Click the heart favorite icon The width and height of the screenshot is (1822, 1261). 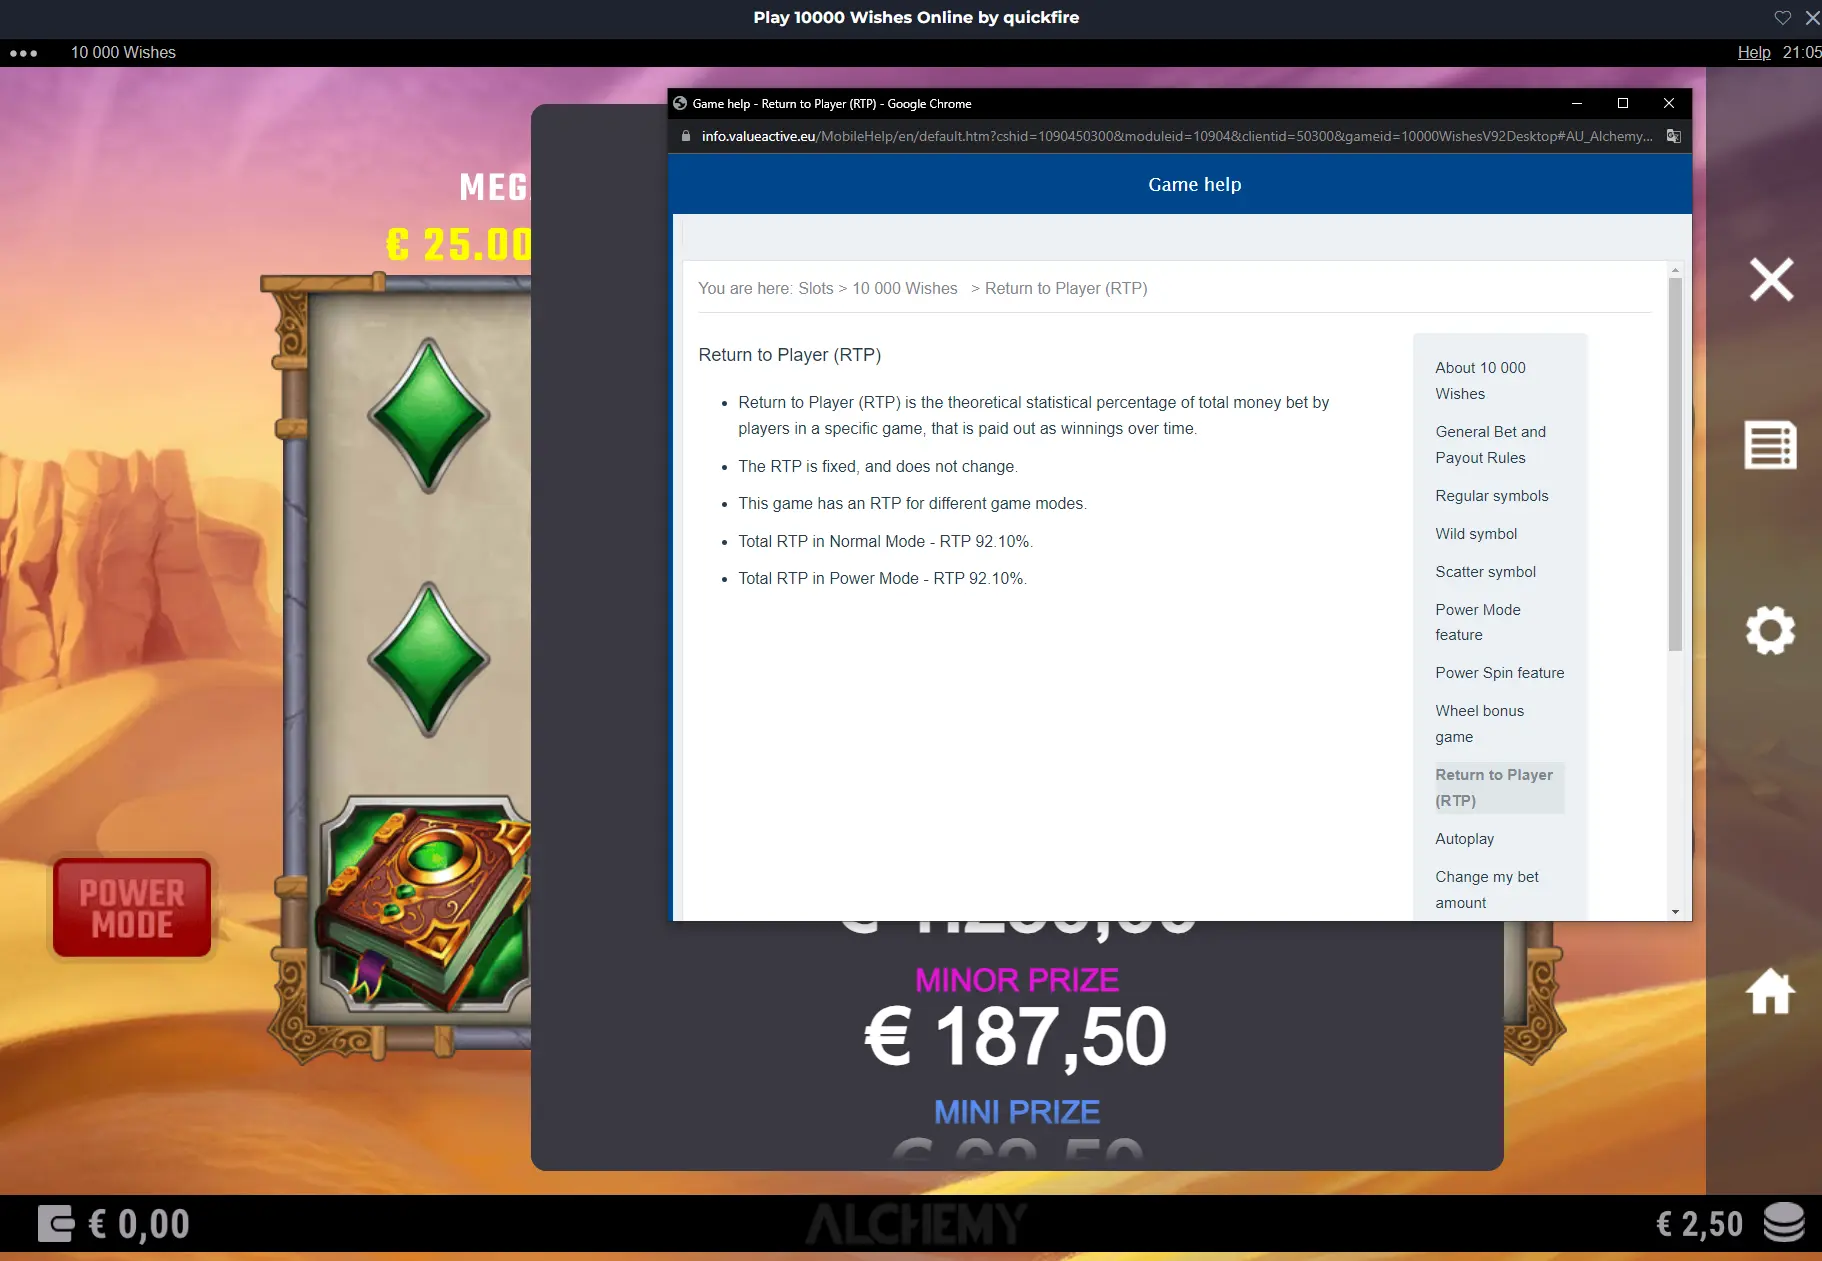click(x=1783, y=17)
